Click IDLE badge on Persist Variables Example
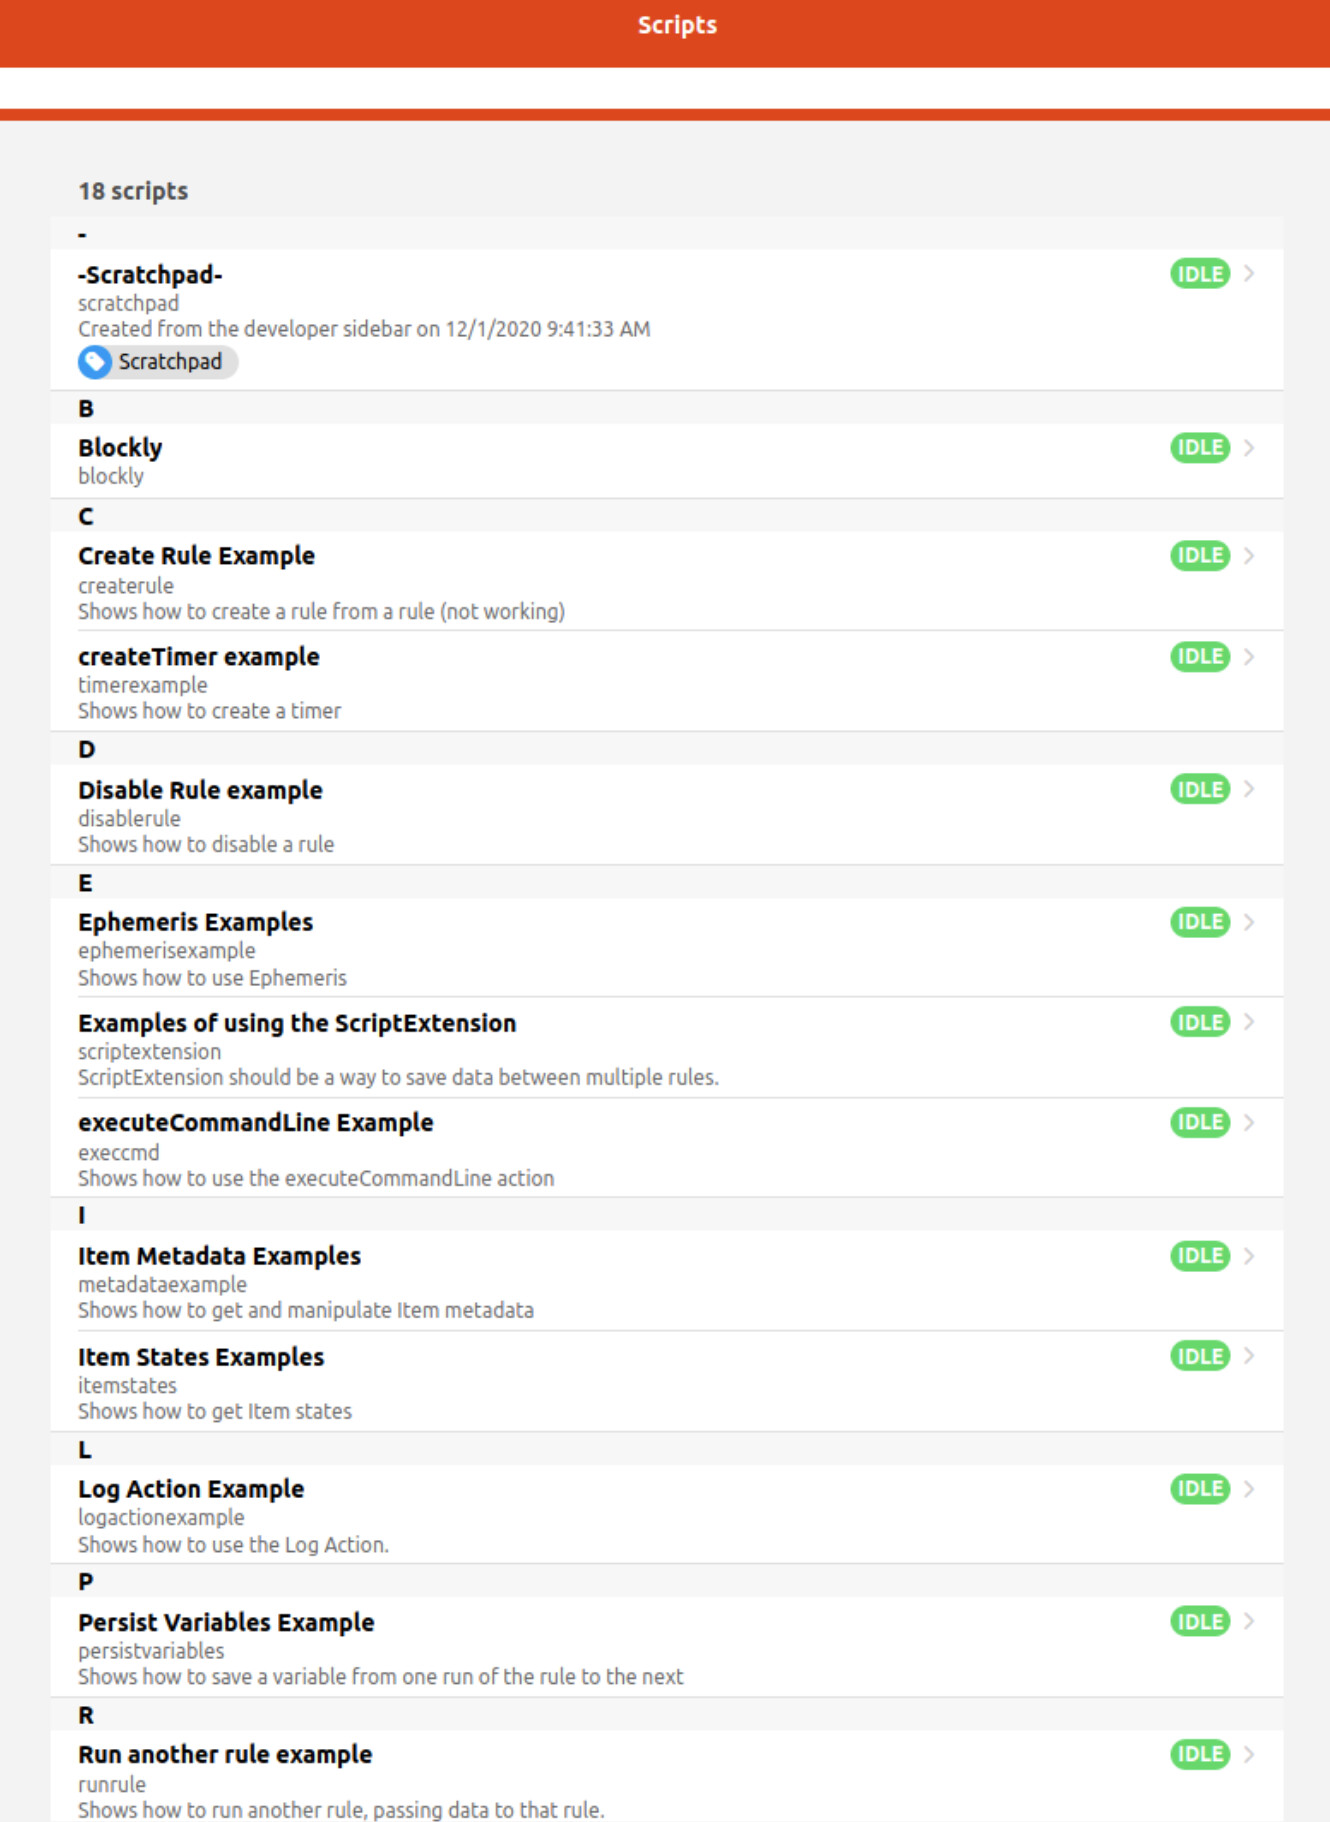1330x1822 pixels. (x=1199, y=1622)
